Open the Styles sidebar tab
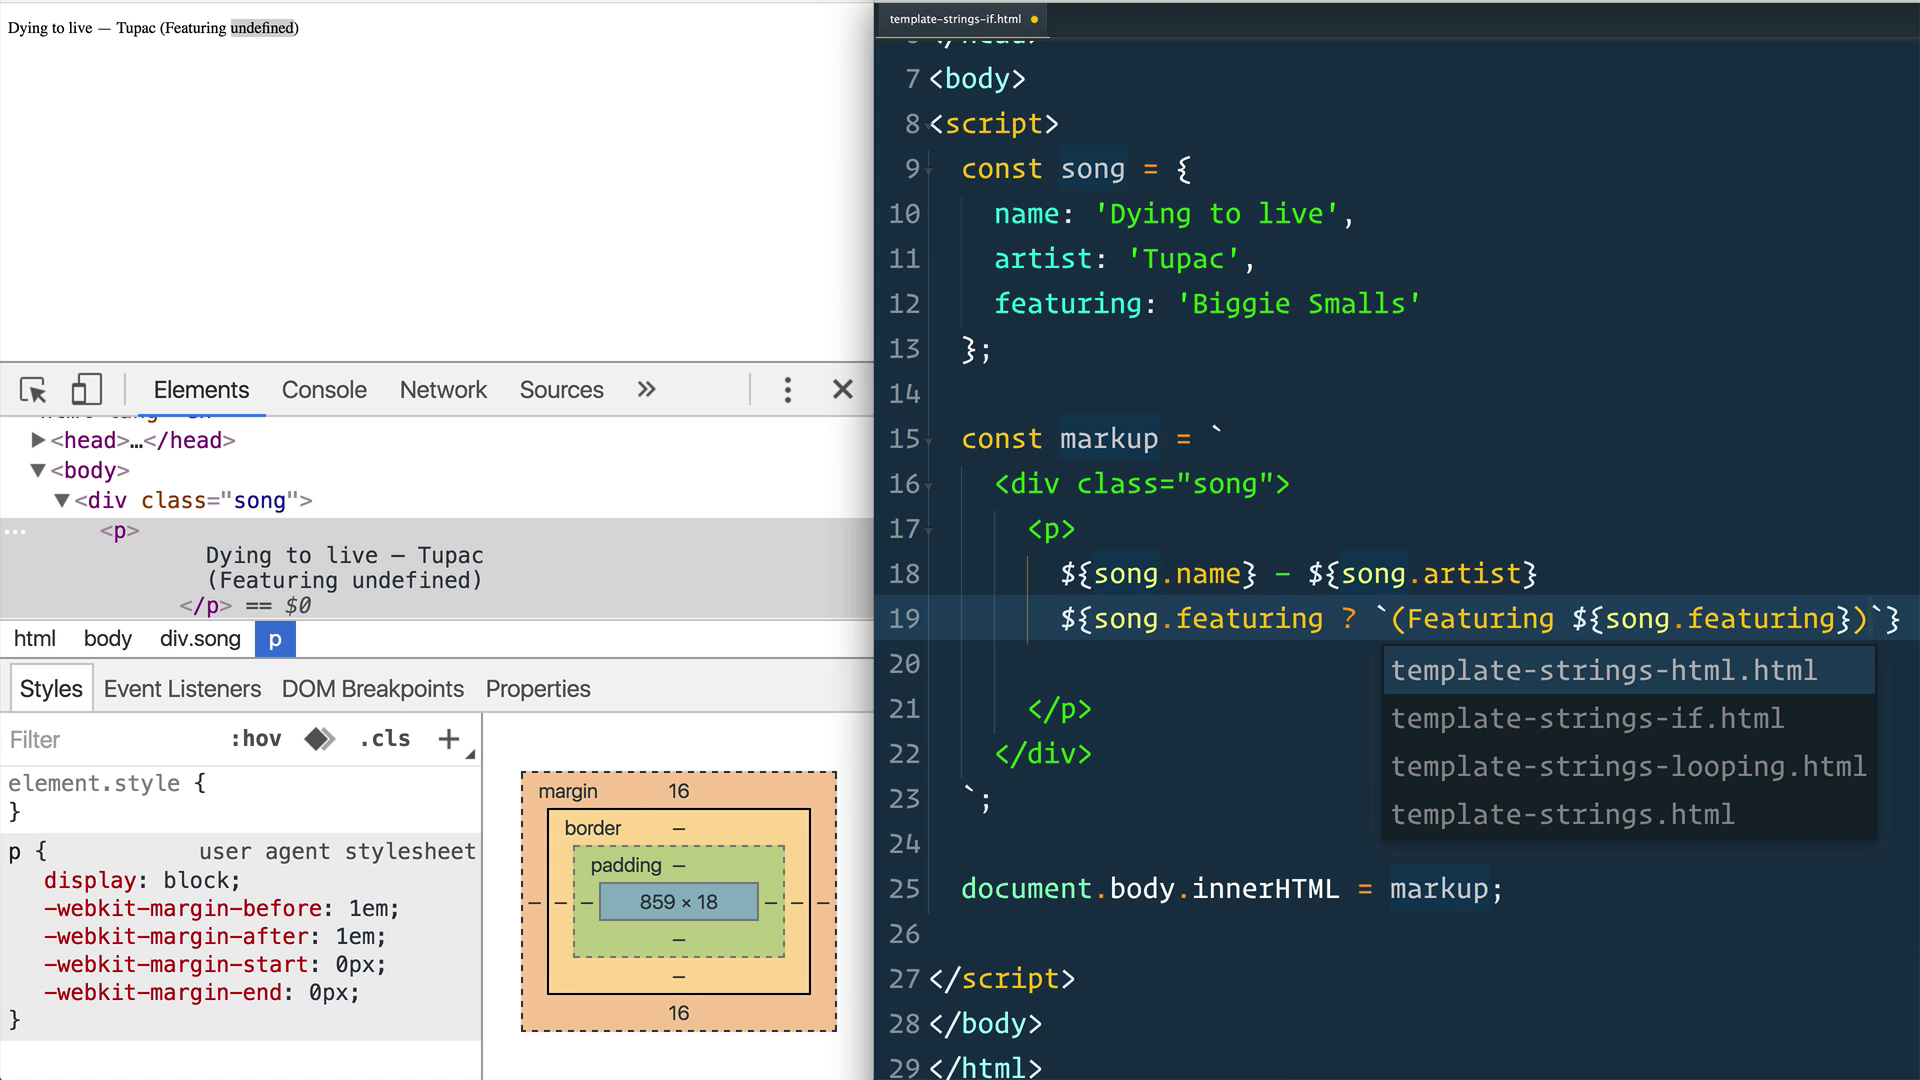The height and width of the screenshot is (1080, 1920). (51, 689)
